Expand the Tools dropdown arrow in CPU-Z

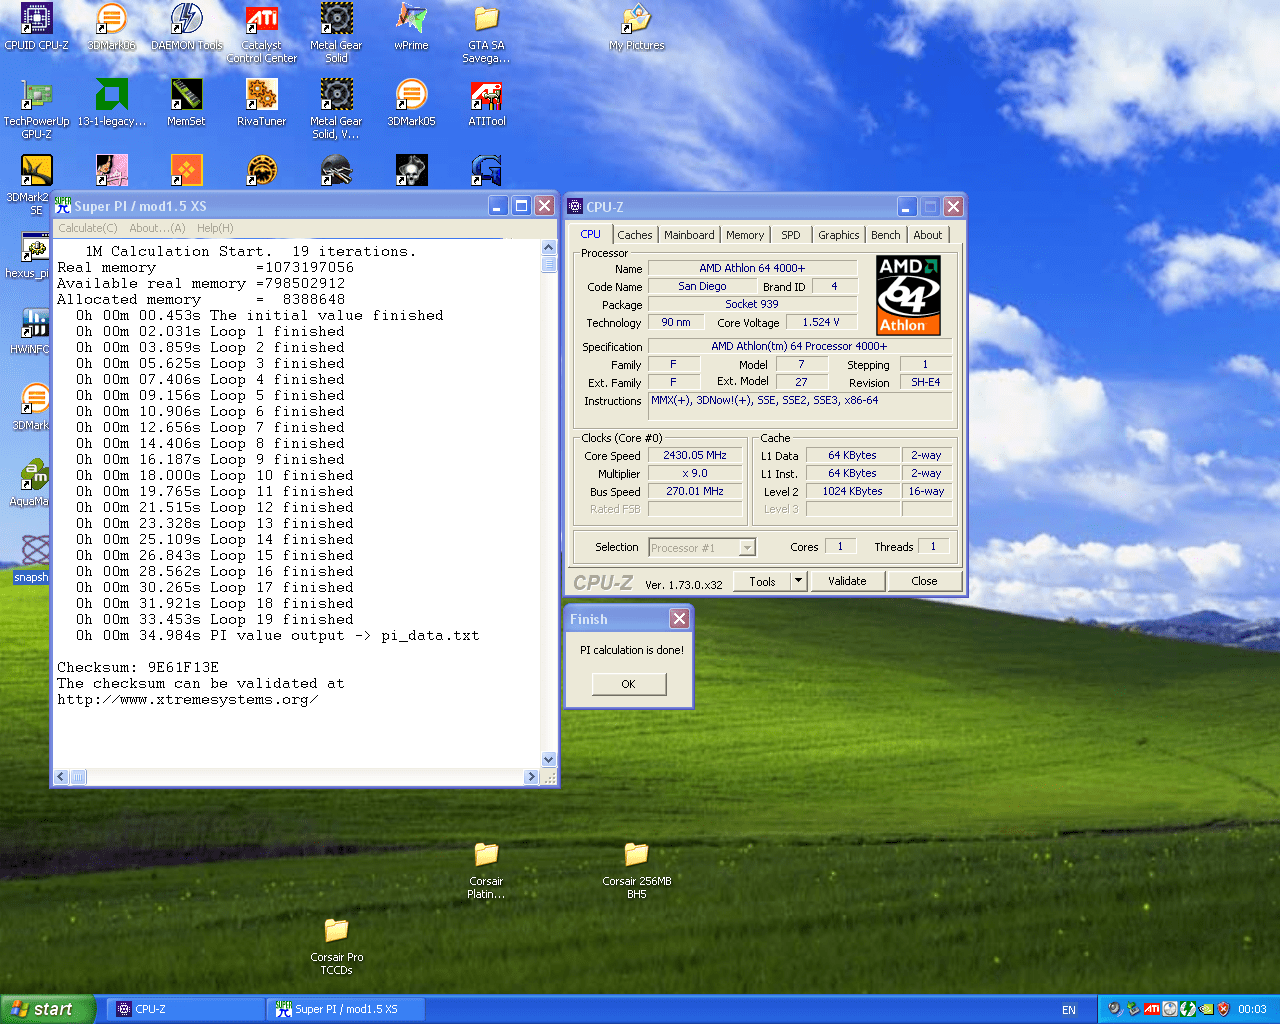798,581
